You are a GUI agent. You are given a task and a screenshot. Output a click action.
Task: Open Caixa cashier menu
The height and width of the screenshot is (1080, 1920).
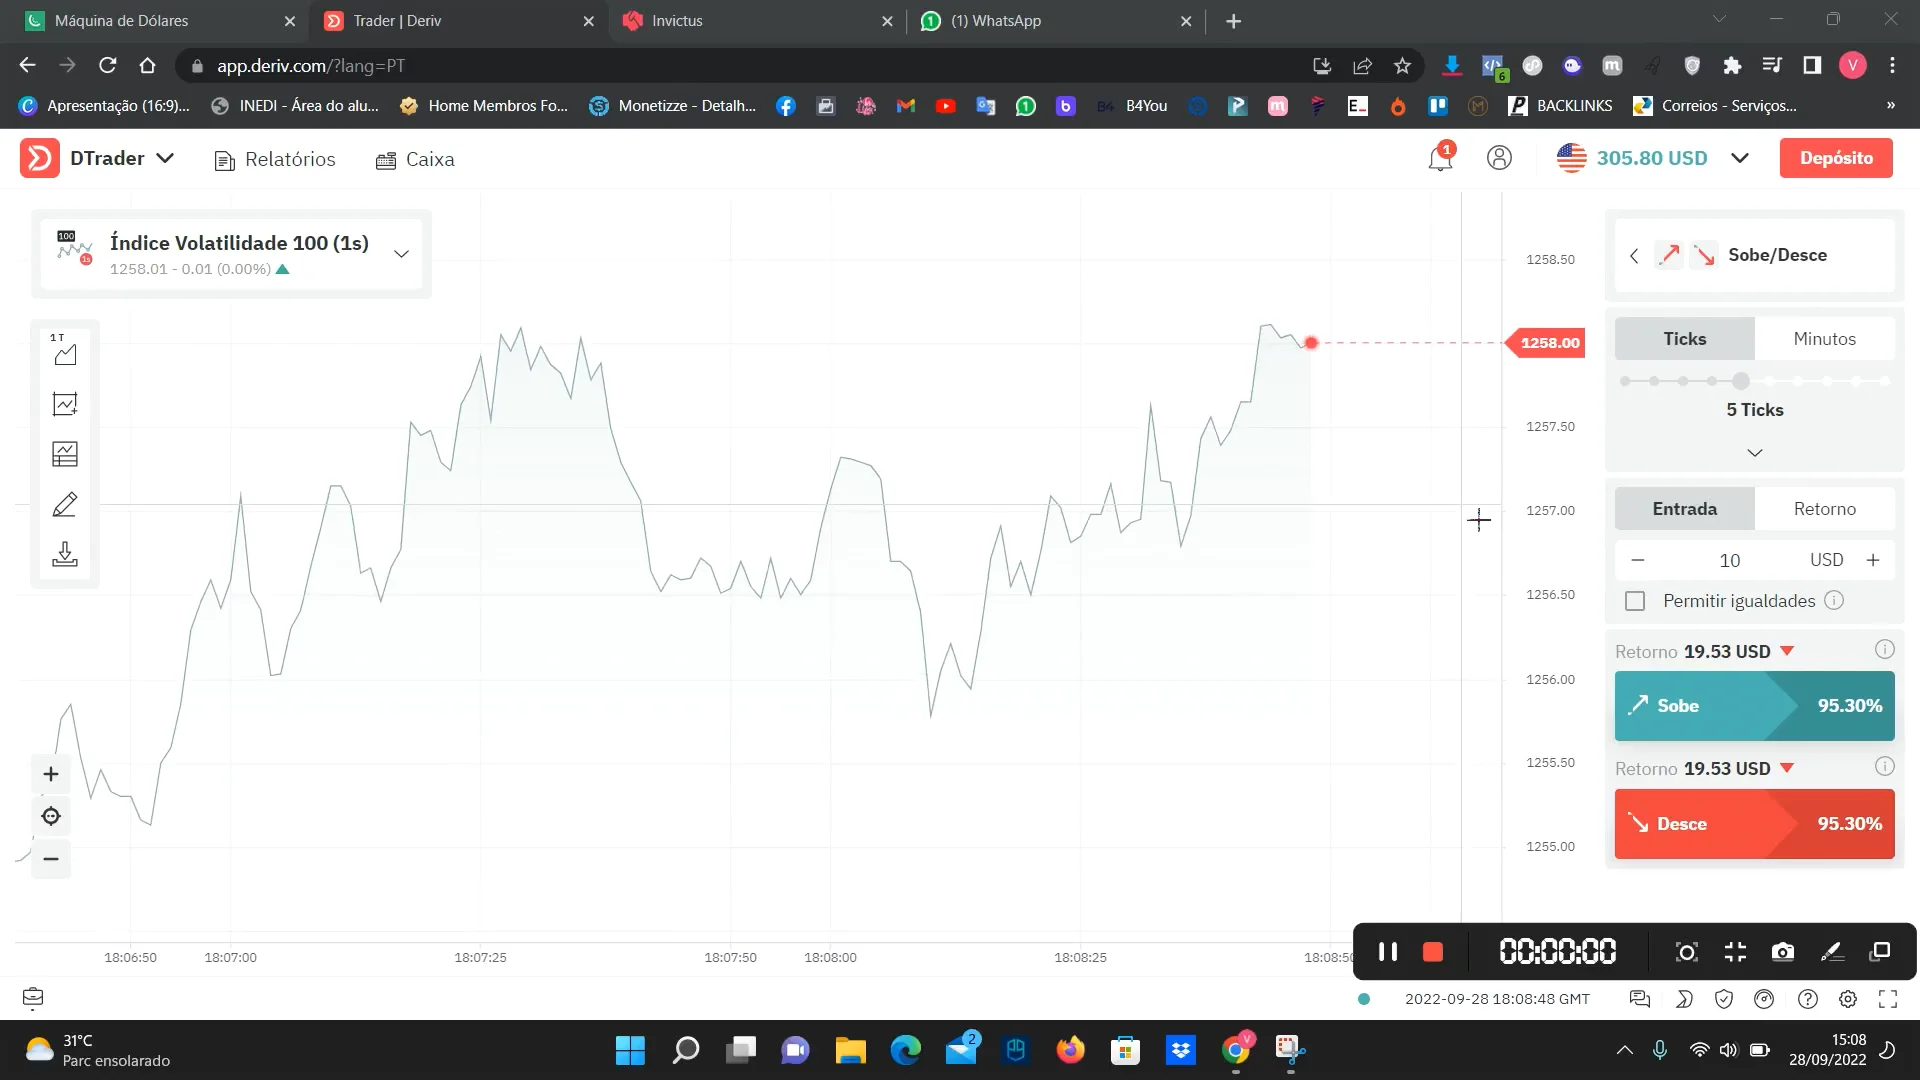[415, 160]
